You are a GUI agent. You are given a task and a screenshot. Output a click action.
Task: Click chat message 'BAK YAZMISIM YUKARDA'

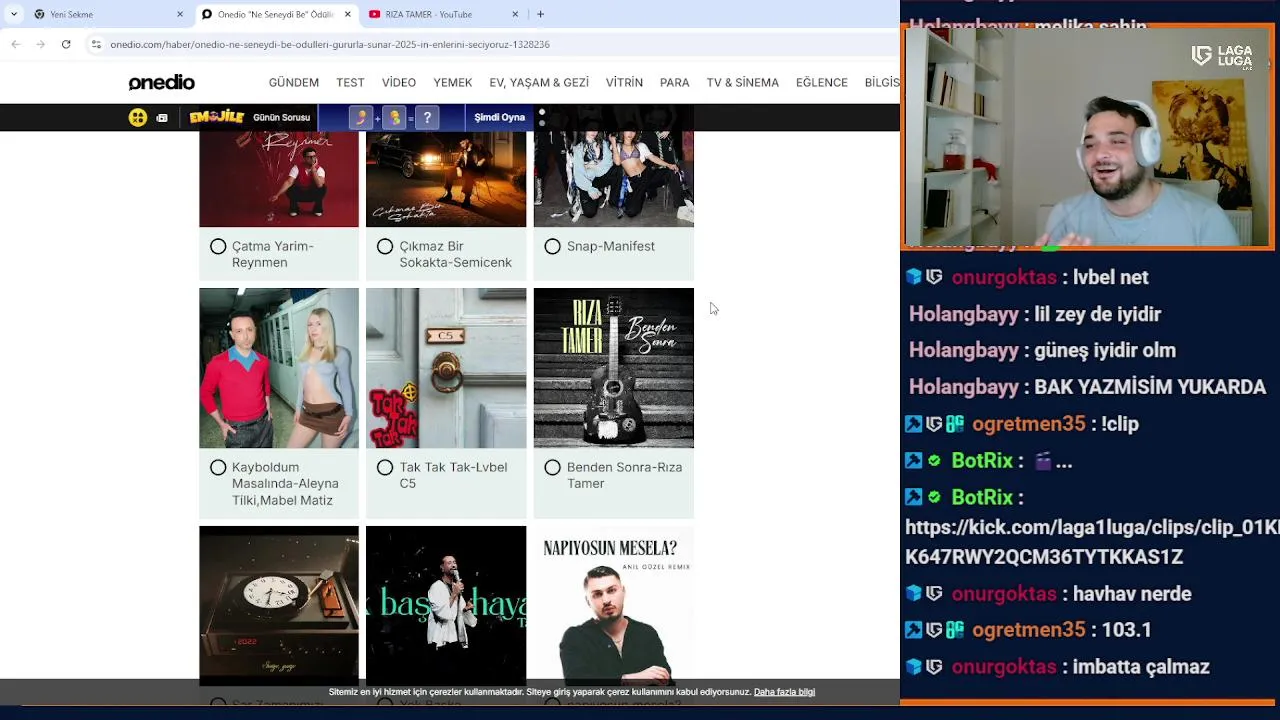tap(1150, 387)
